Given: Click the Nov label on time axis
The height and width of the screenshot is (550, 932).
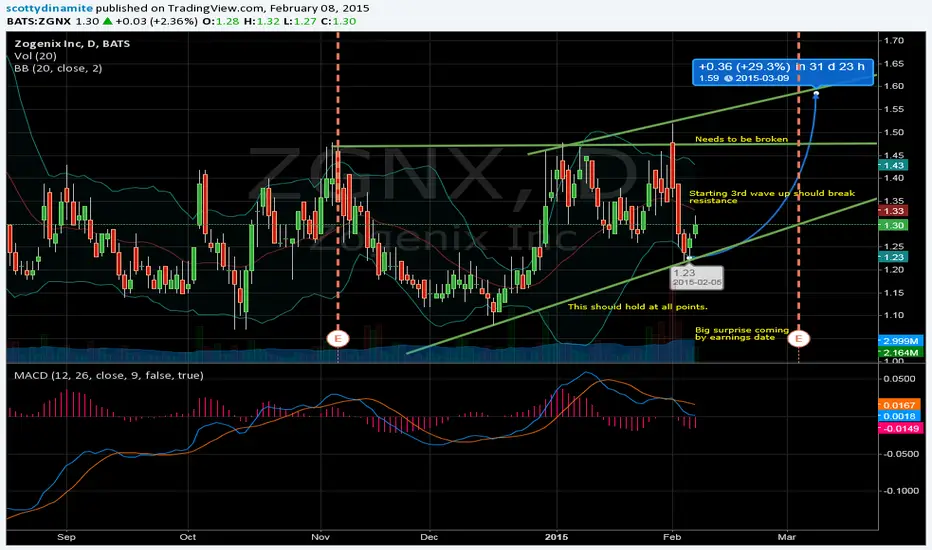Looking at the screenshot, I should 320,537.
